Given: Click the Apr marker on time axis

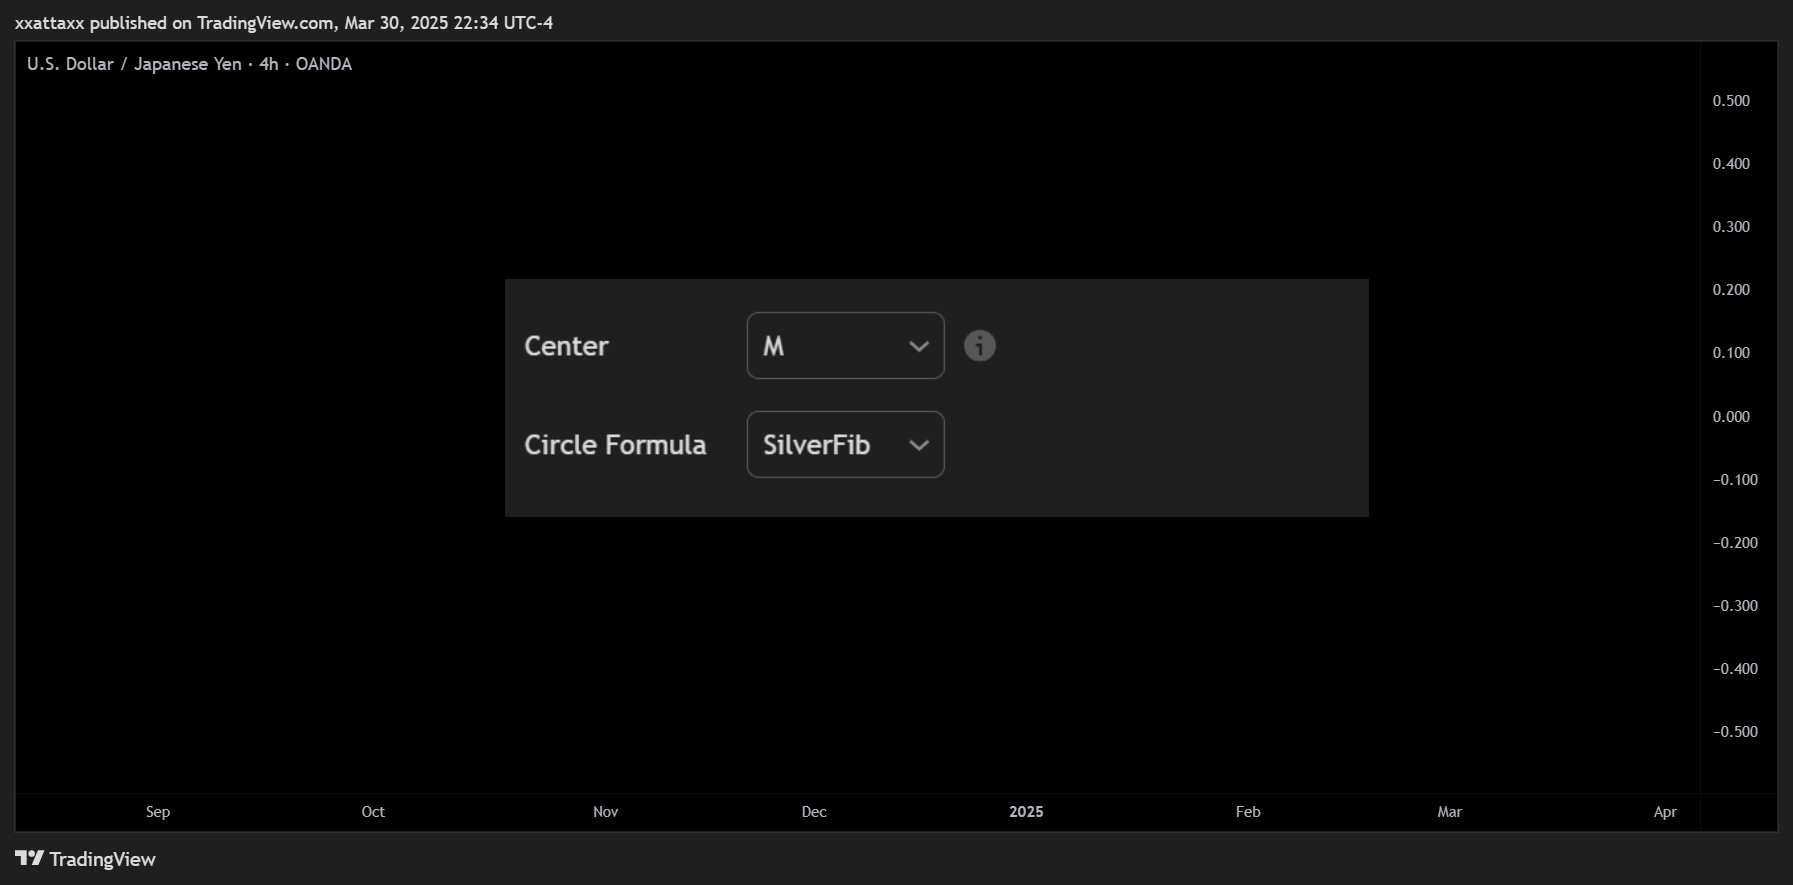Looking at the screenshot, I should [1665, 812].
